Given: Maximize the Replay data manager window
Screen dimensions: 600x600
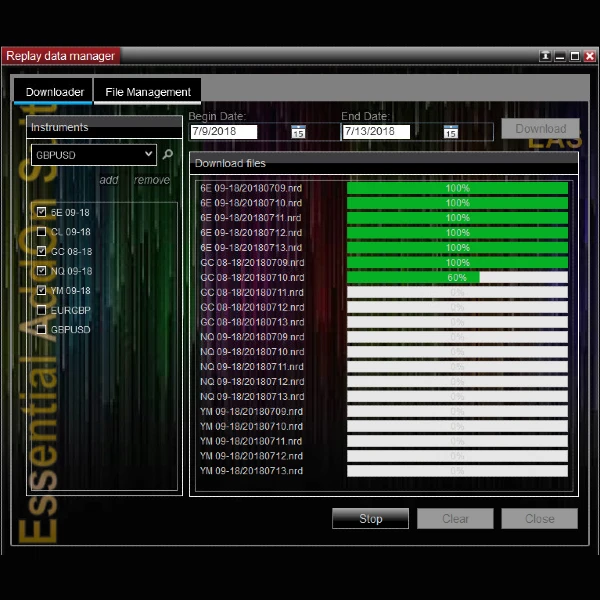Looking at the screenshot, I should click(575, 56).
